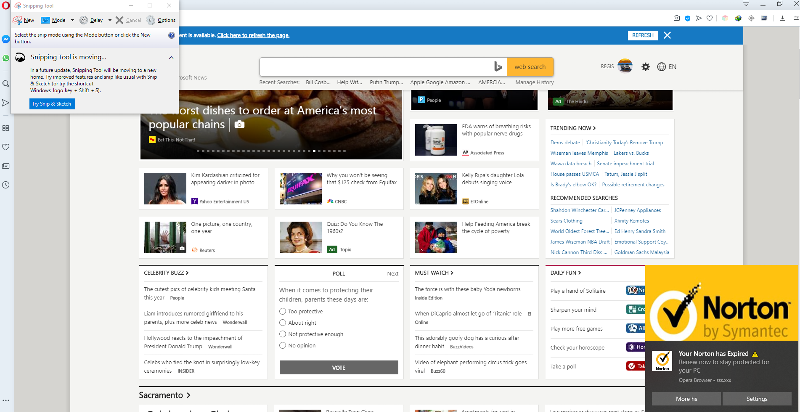The width and height of the screenshot is (800, 412).
Task: Open the flow/send icon in Opera sidebar
Action: [6, 102]
